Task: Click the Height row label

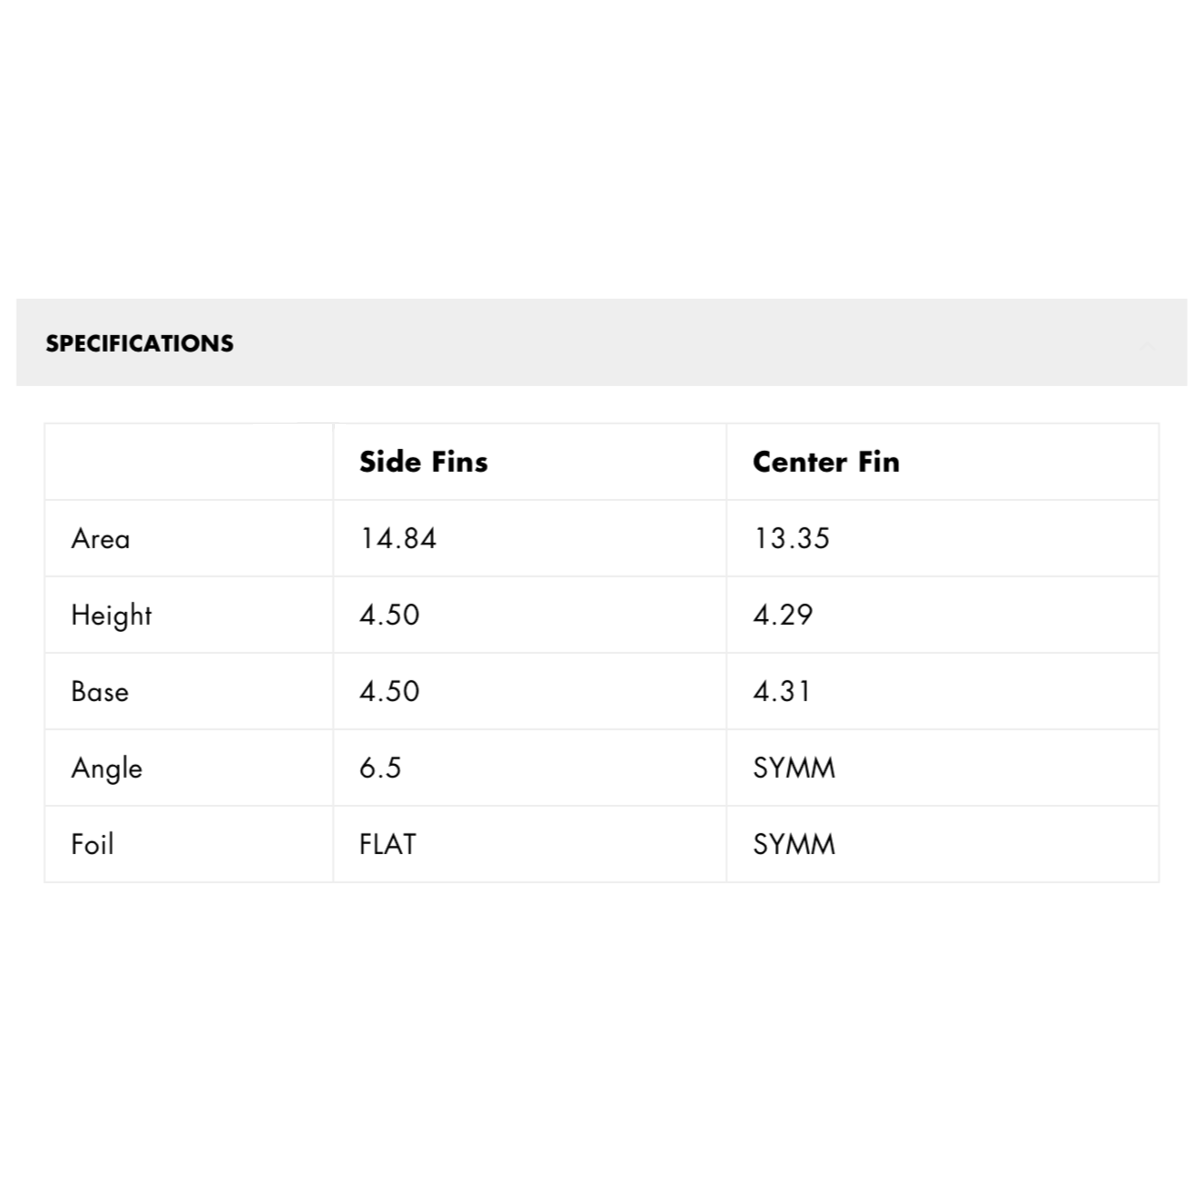Action: click(111, 615)
